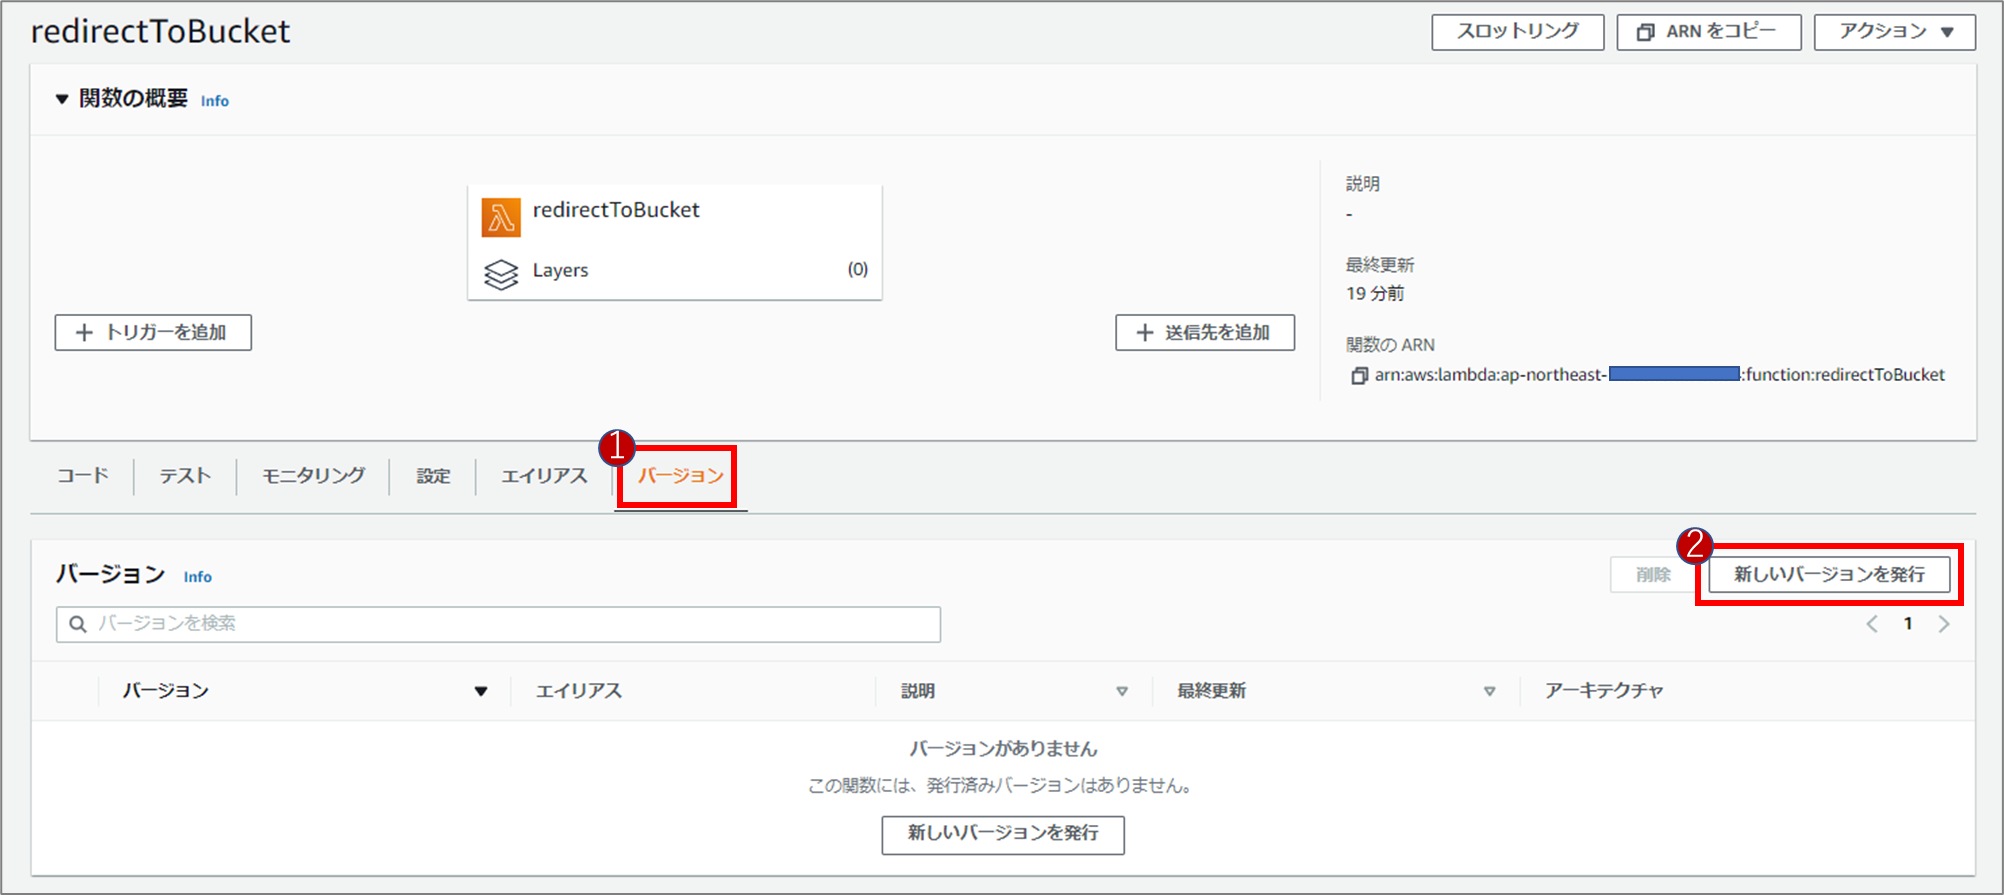2004x895 pixels.
Task: Click the エイリアス column header
Action: pos(579,691)
